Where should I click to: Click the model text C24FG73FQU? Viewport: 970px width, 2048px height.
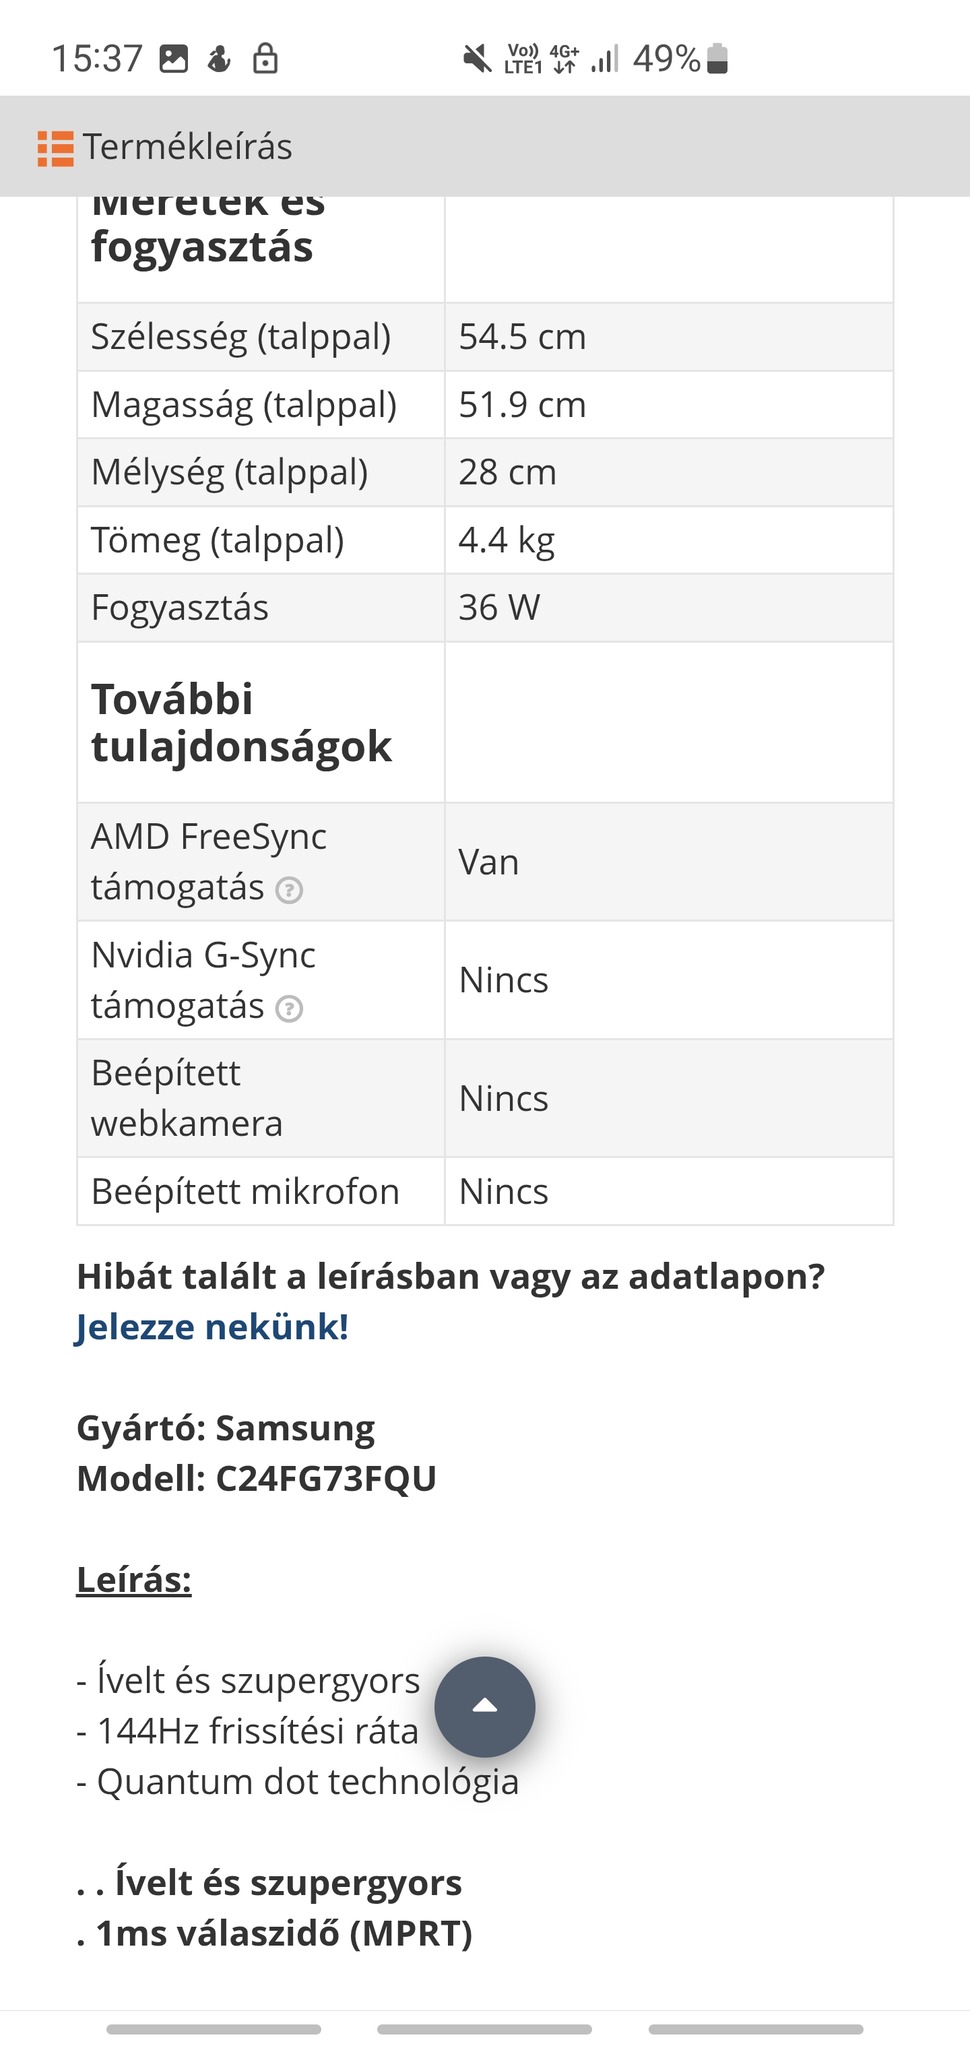tap(326, 1478)
